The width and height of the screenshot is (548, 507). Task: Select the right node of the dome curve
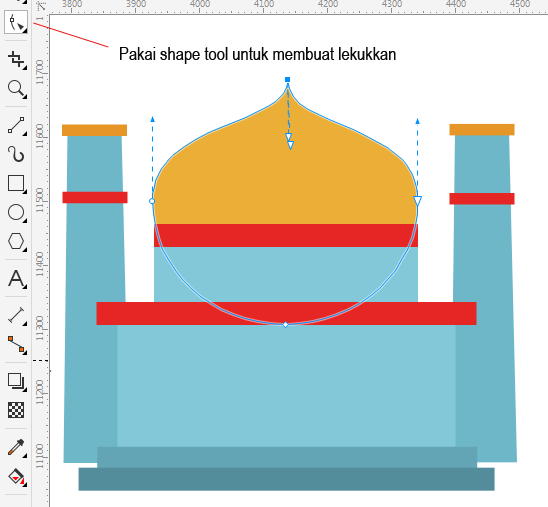417,201
